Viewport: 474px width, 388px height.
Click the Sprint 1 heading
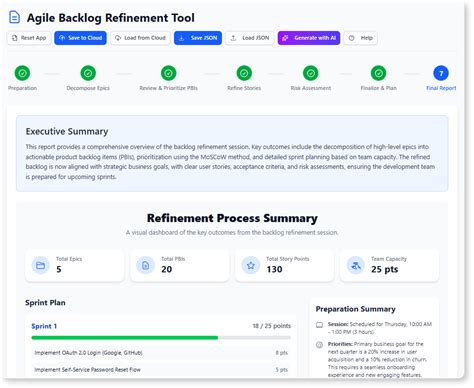[44, 326]
